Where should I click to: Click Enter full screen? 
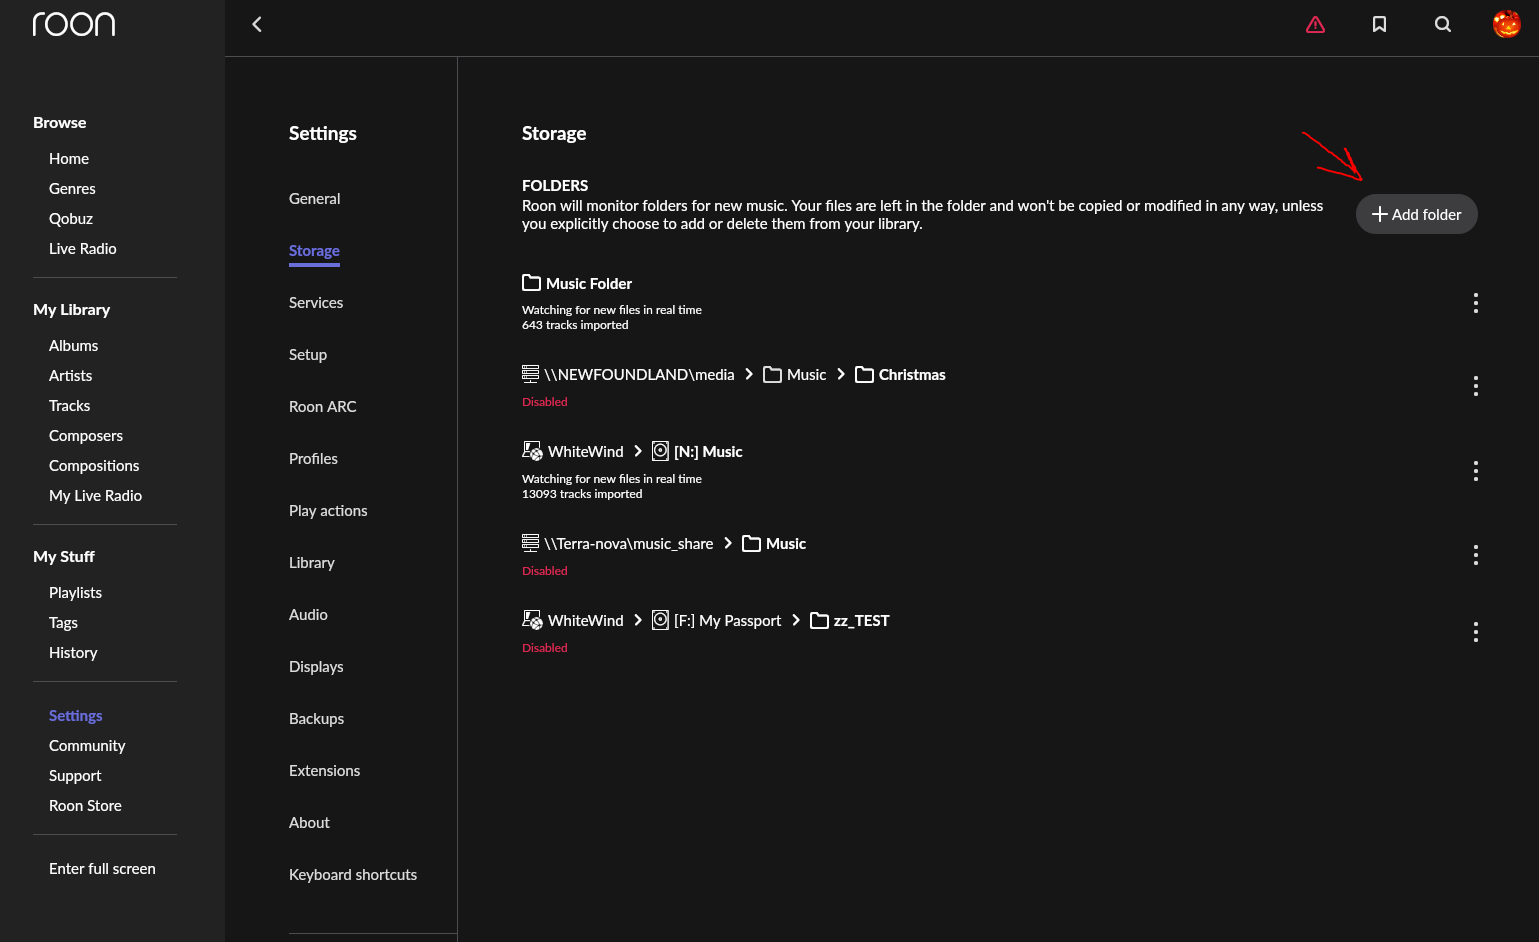coord(102,869)
